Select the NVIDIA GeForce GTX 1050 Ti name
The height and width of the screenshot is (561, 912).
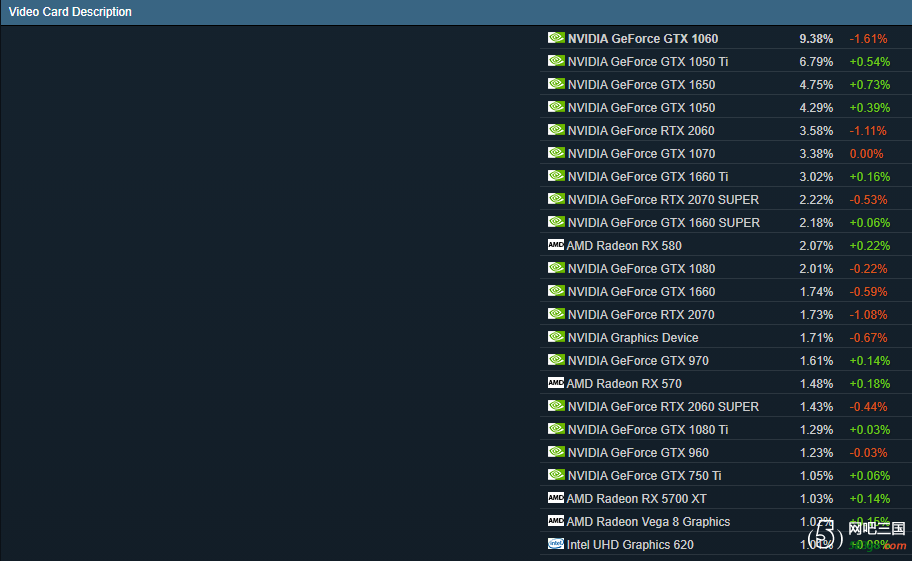[x=648, y=62]
